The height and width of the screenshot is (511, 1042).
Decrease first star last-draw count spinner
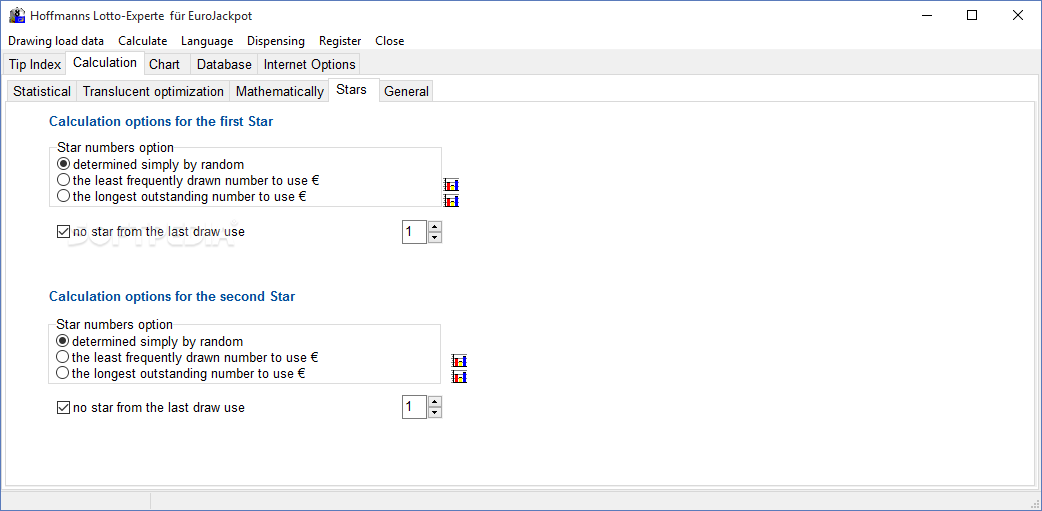click(x=435, y=238)
